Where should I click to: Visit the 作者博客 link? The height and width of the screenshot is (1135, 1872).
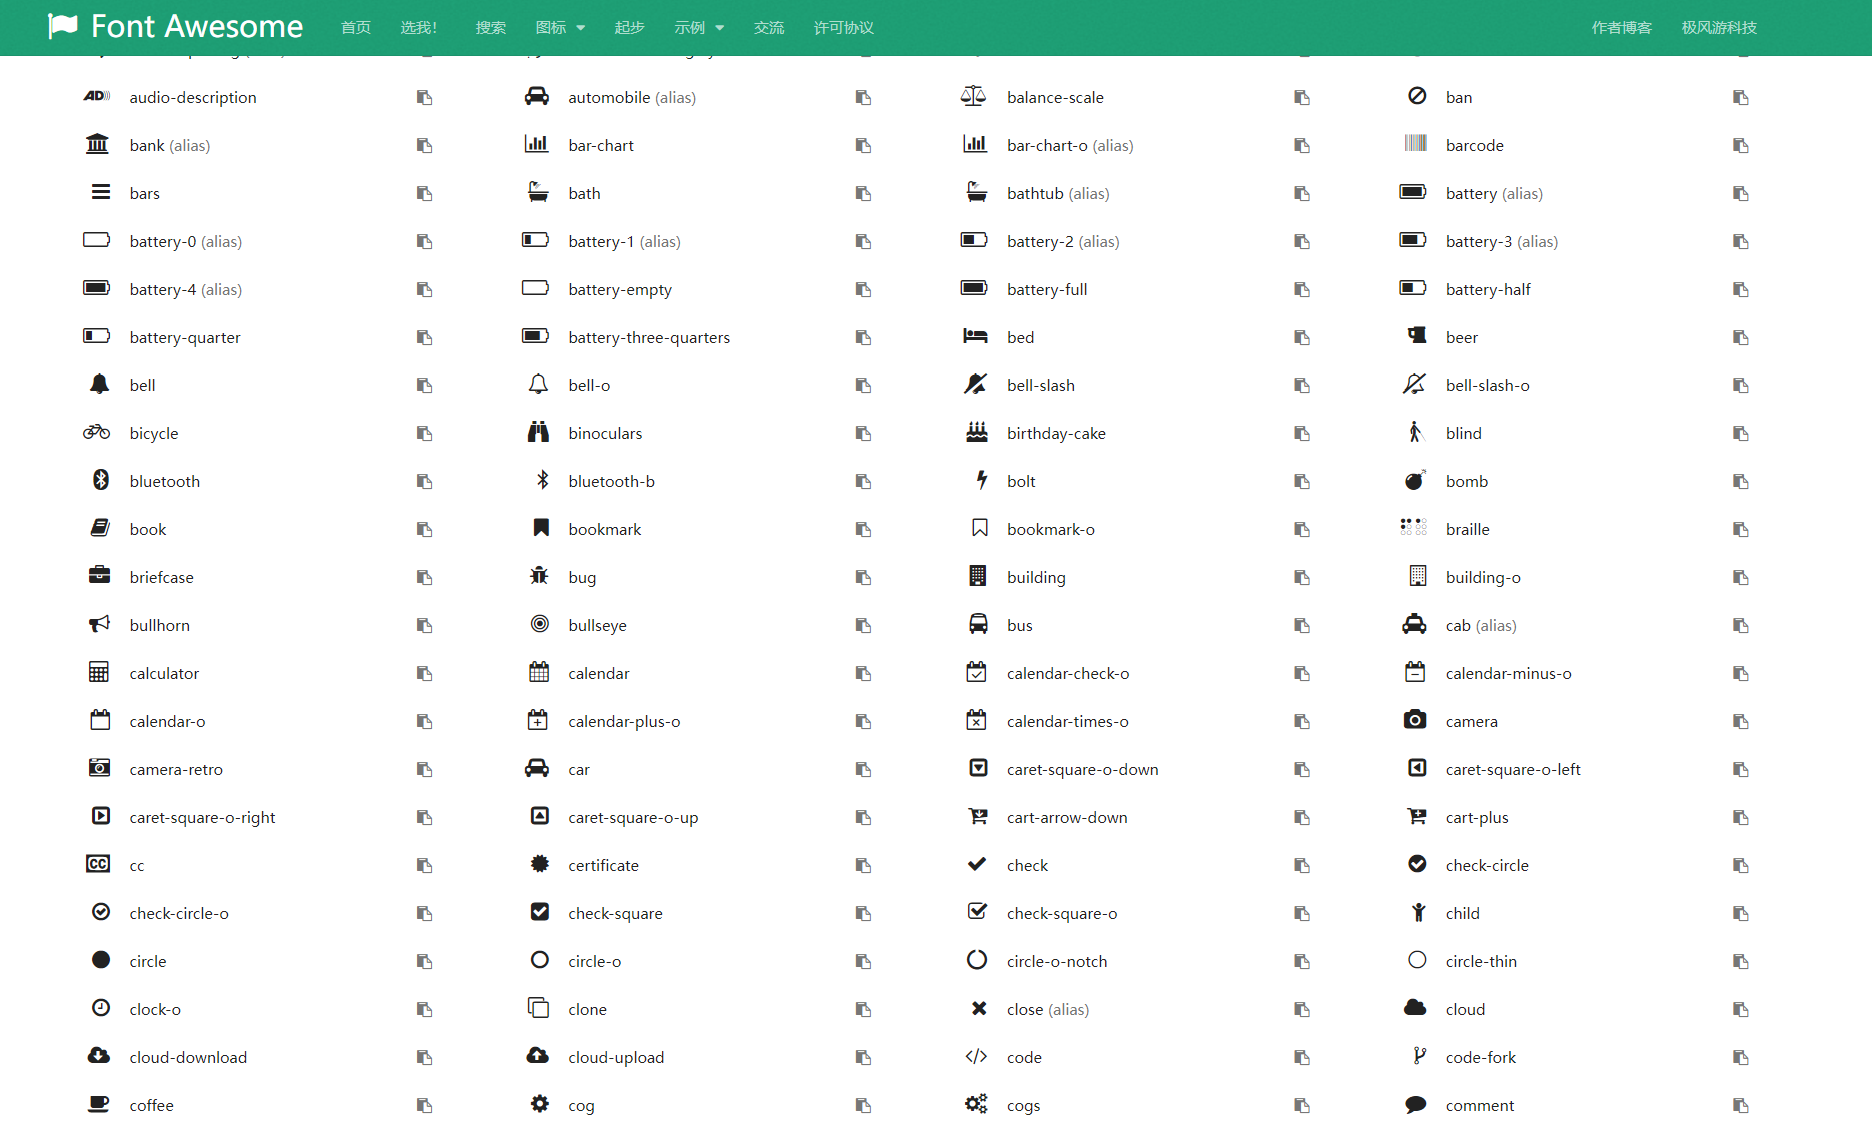pos(1621,28)
